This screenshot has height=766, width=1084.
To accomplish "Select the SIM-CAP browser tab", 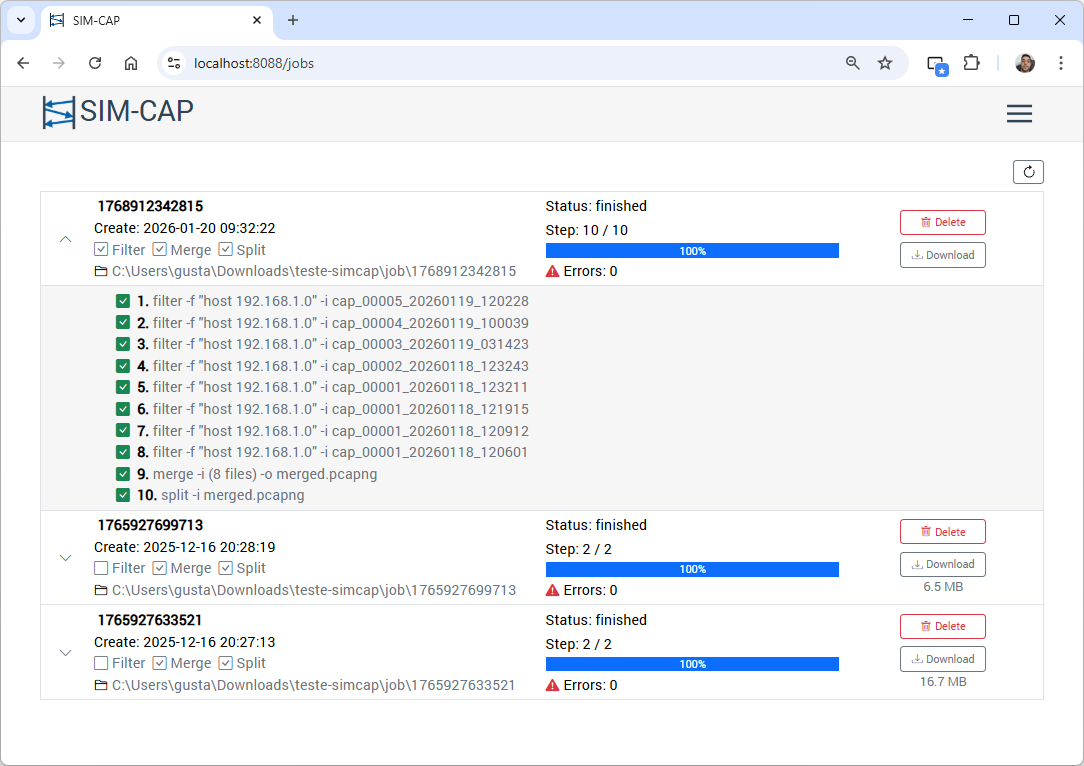I will [x=150, y=20].
